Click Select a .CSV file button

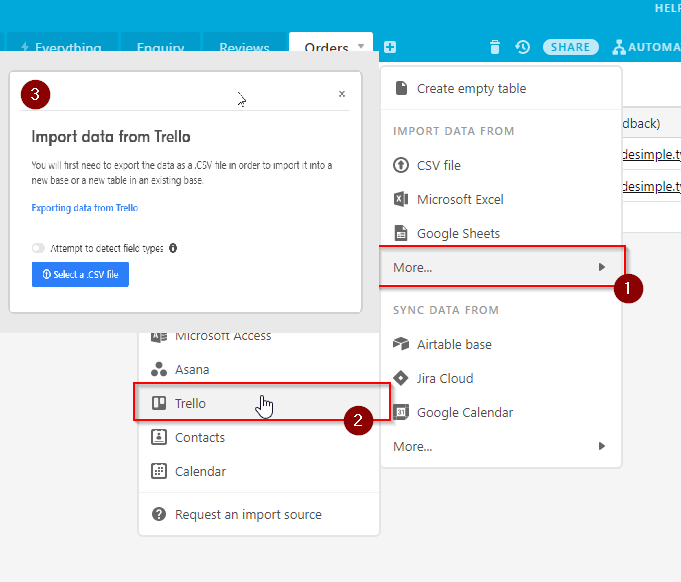click(80, 274)
